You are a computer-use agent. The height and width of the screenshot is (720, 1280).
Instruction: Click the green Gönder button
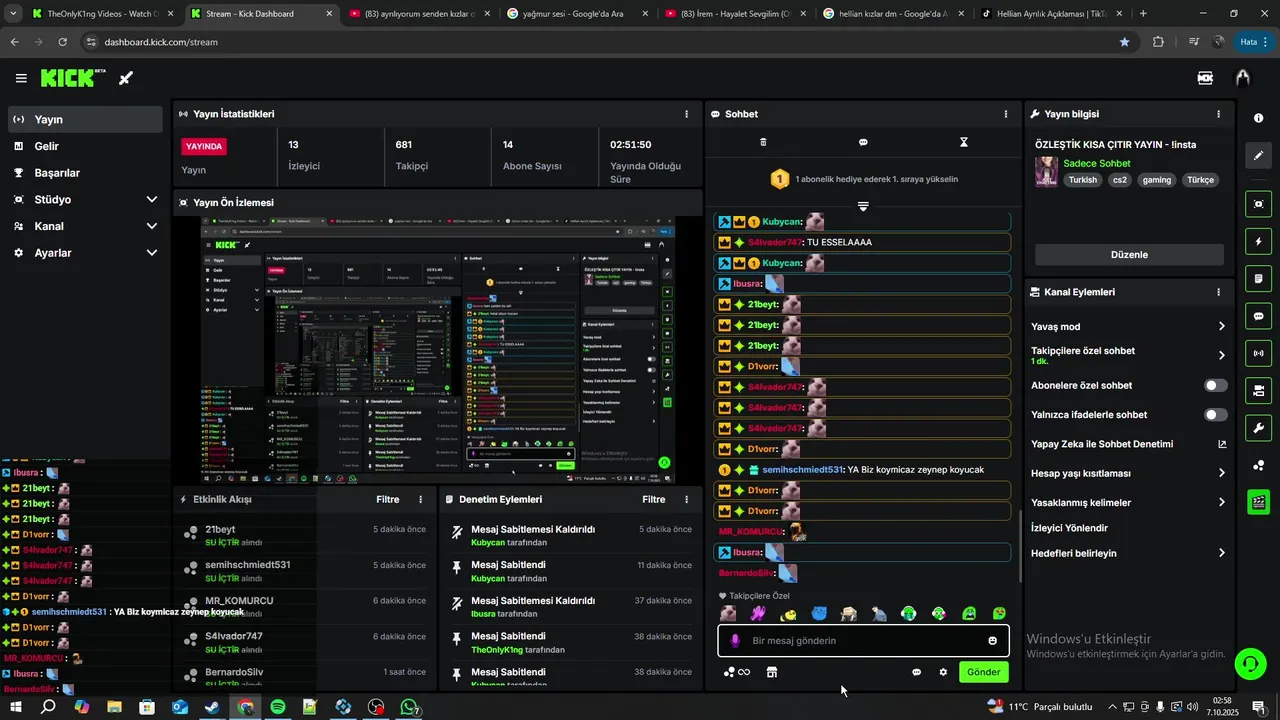point(983,672)
